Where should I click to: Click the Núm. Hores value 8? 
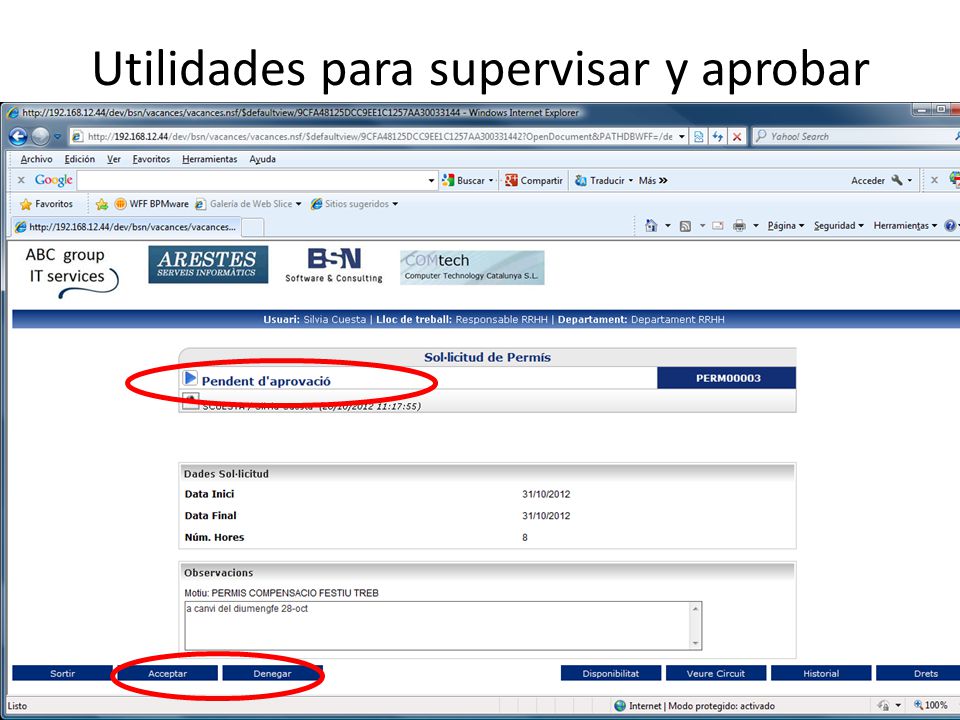(x=525, y=538)
